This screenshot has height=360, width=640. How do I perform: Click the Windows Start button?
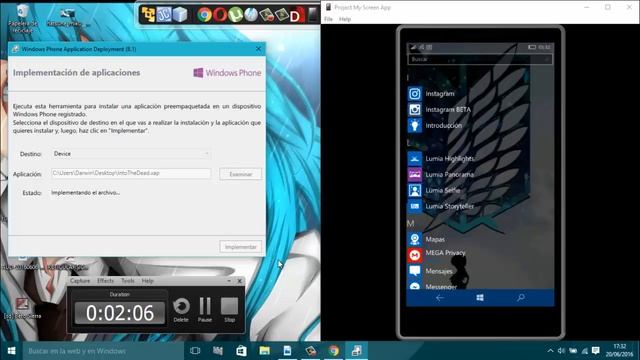click(11, 351)
